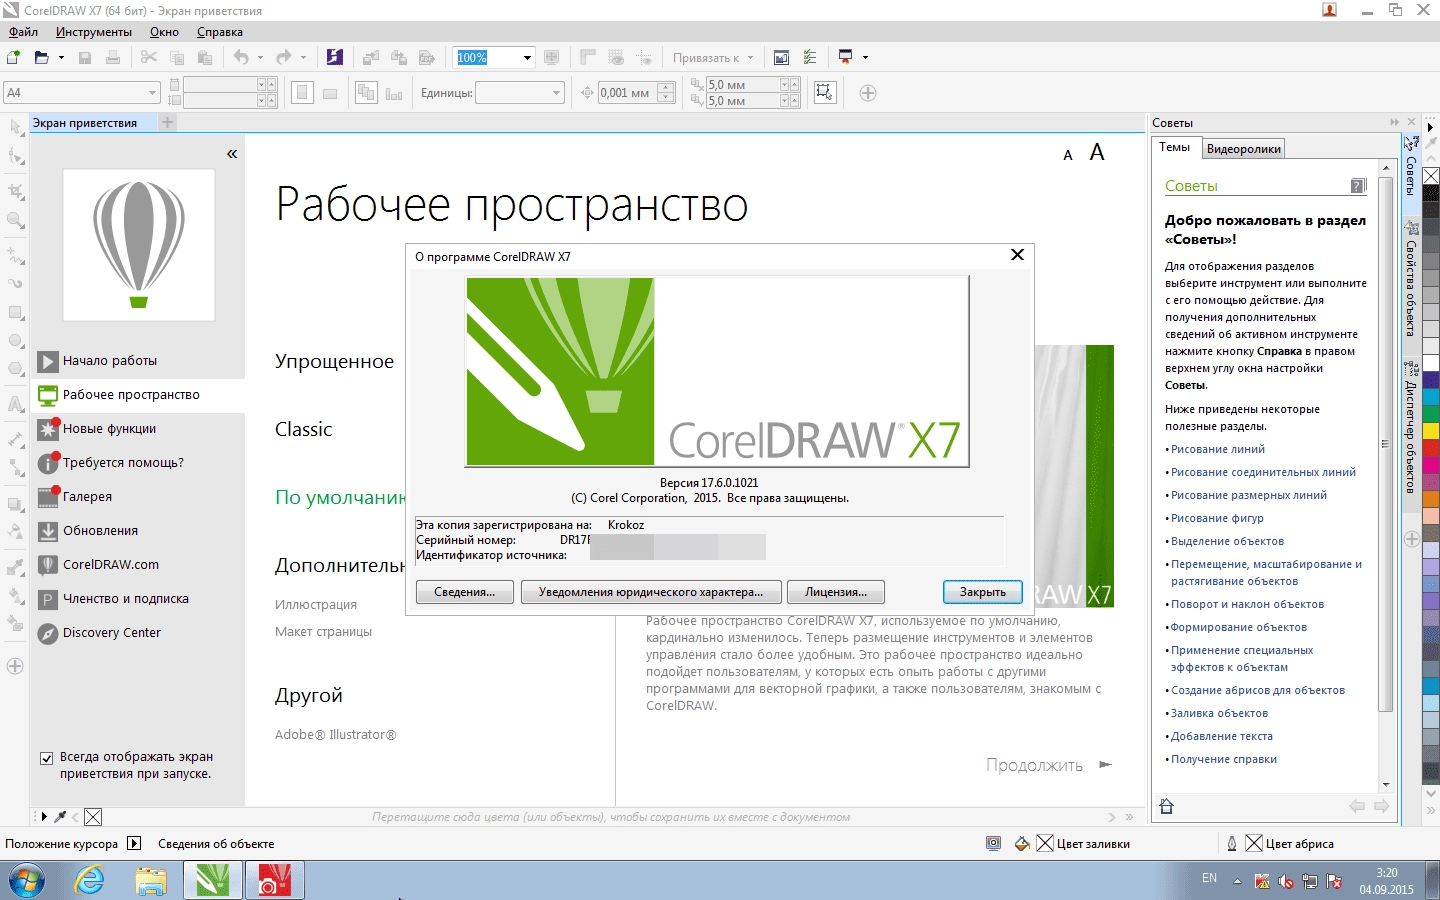Add a new document tab with plus
Image resolution: width=1440 pixels, height=900 pixels.
pos(168,122)
